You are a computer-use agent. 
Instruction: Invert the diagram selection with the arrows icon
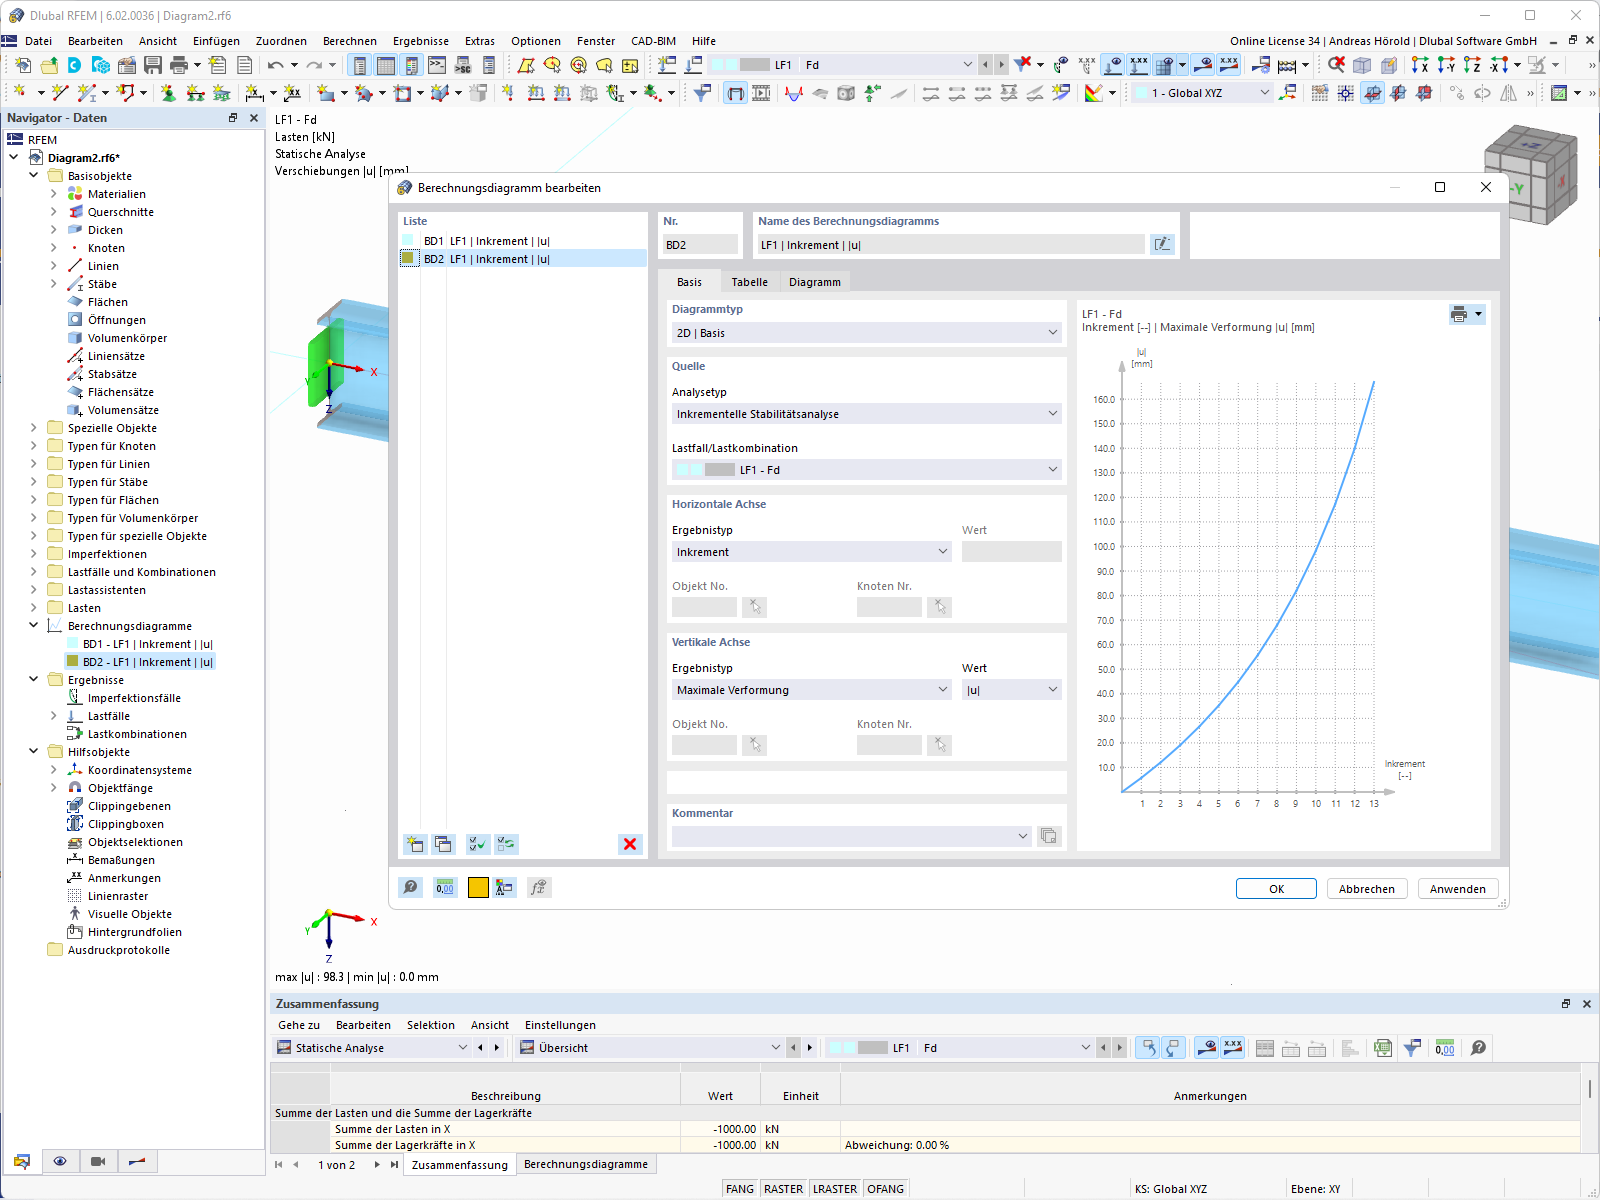coord(506,845)
